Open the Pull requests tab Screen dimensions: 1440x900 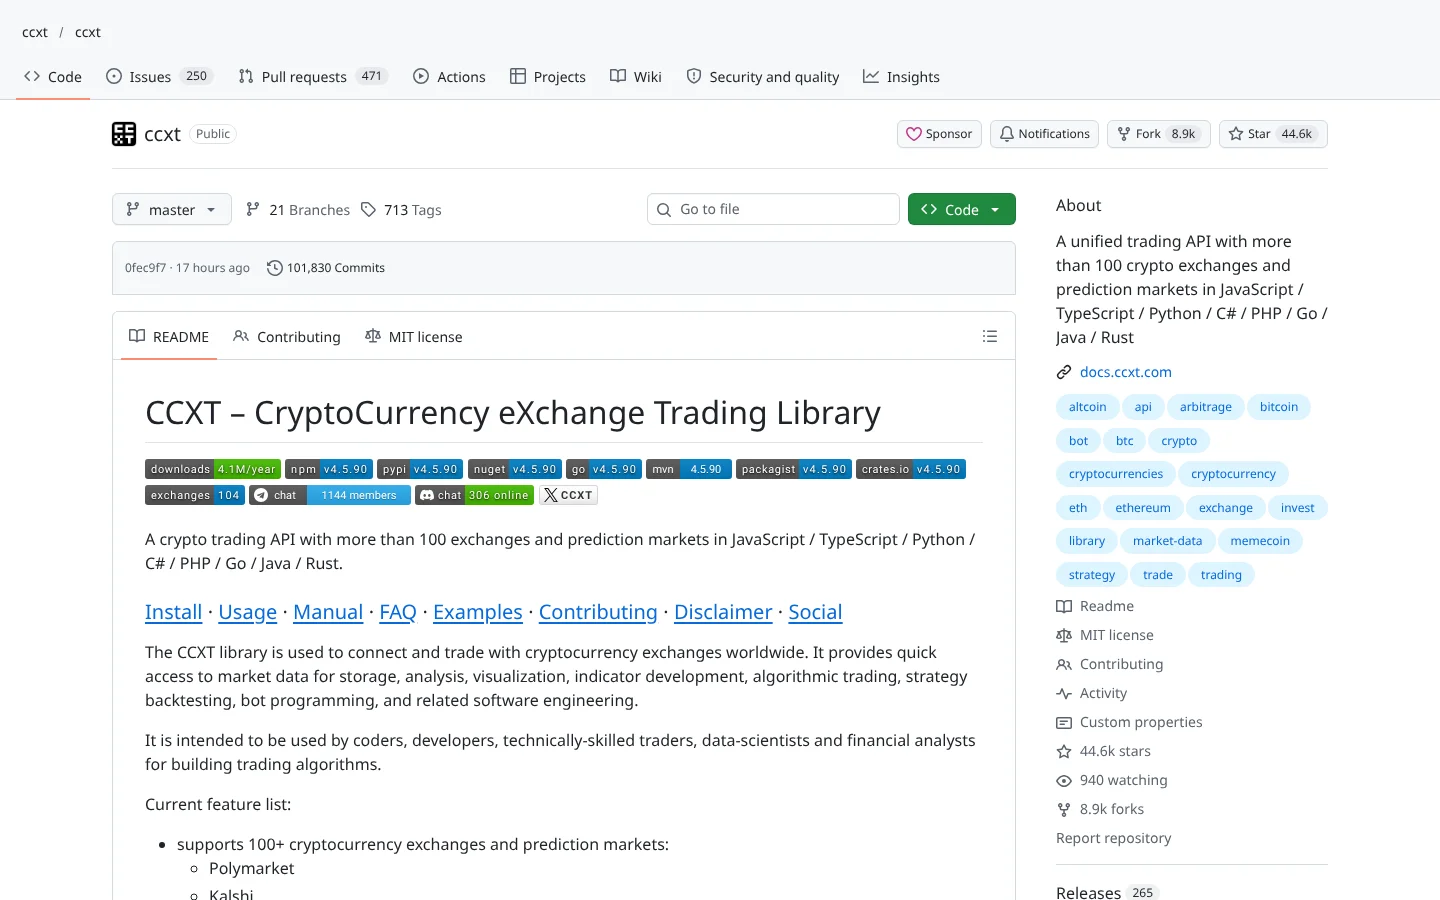click(x=312, y=76)
